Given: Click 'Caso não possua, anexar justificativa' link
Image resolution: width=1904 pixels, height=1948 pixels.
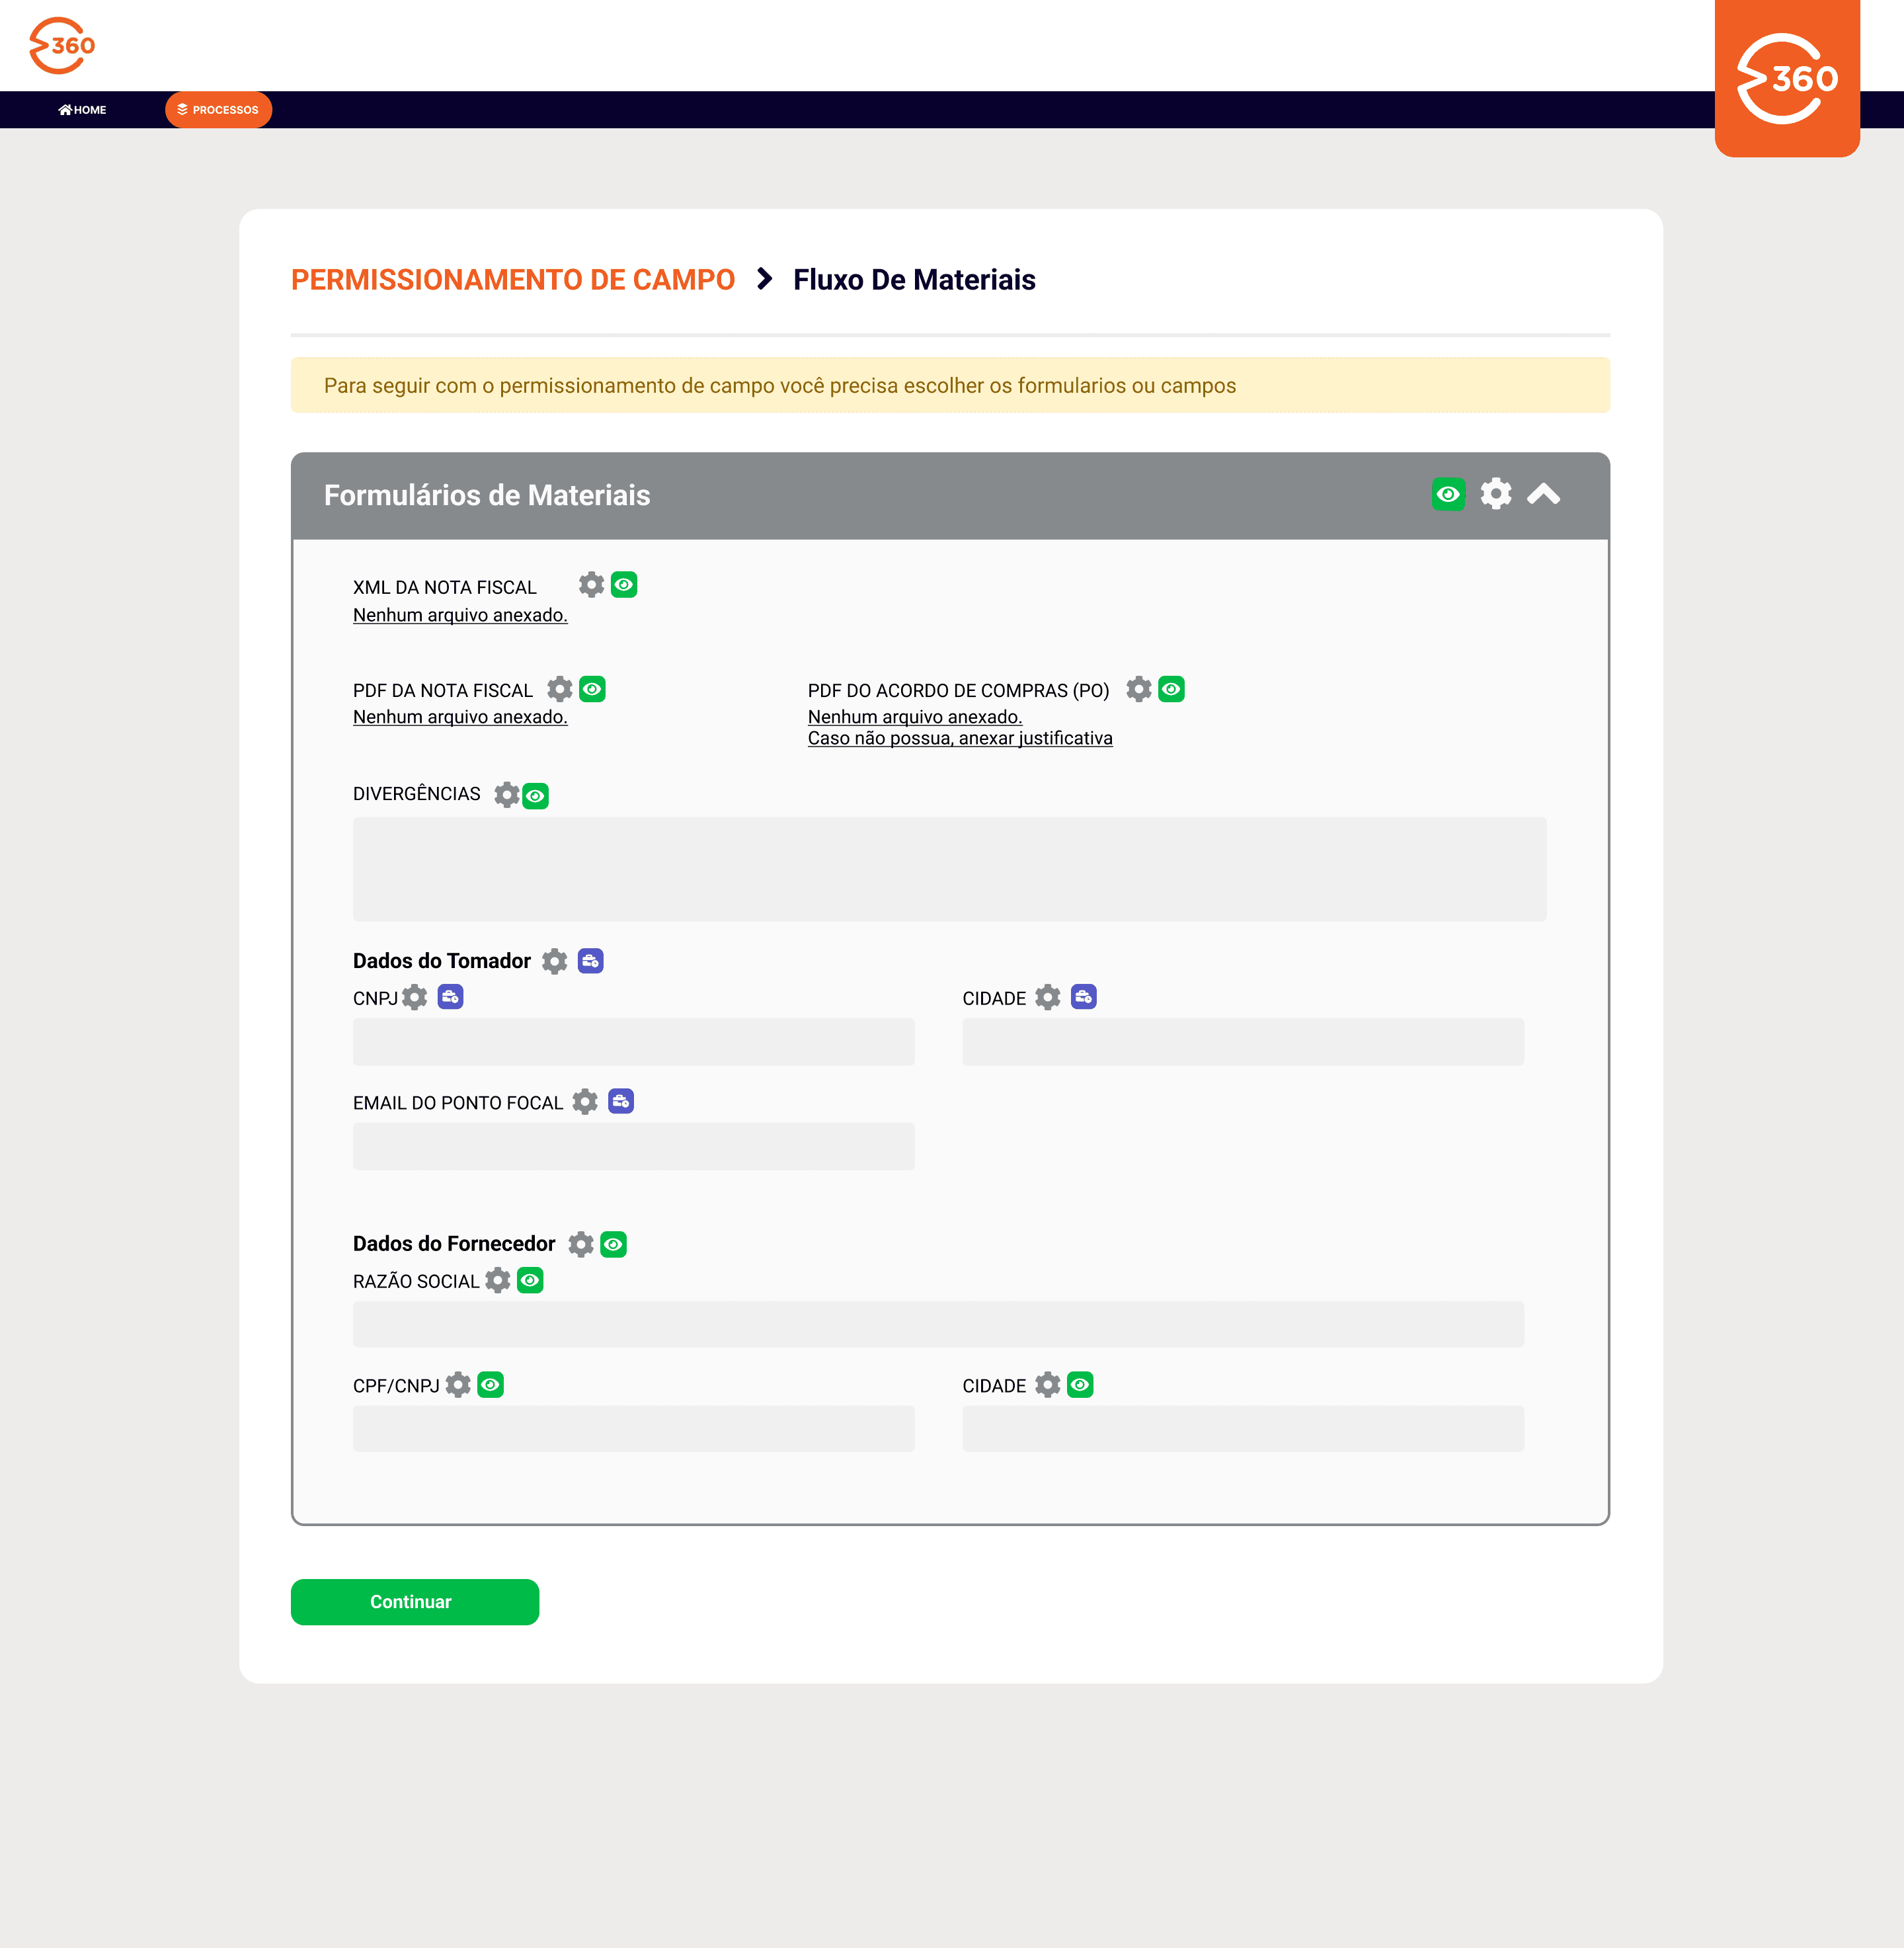Looking at the screenshot, I should pyautogui.click(x=959, y=739).
